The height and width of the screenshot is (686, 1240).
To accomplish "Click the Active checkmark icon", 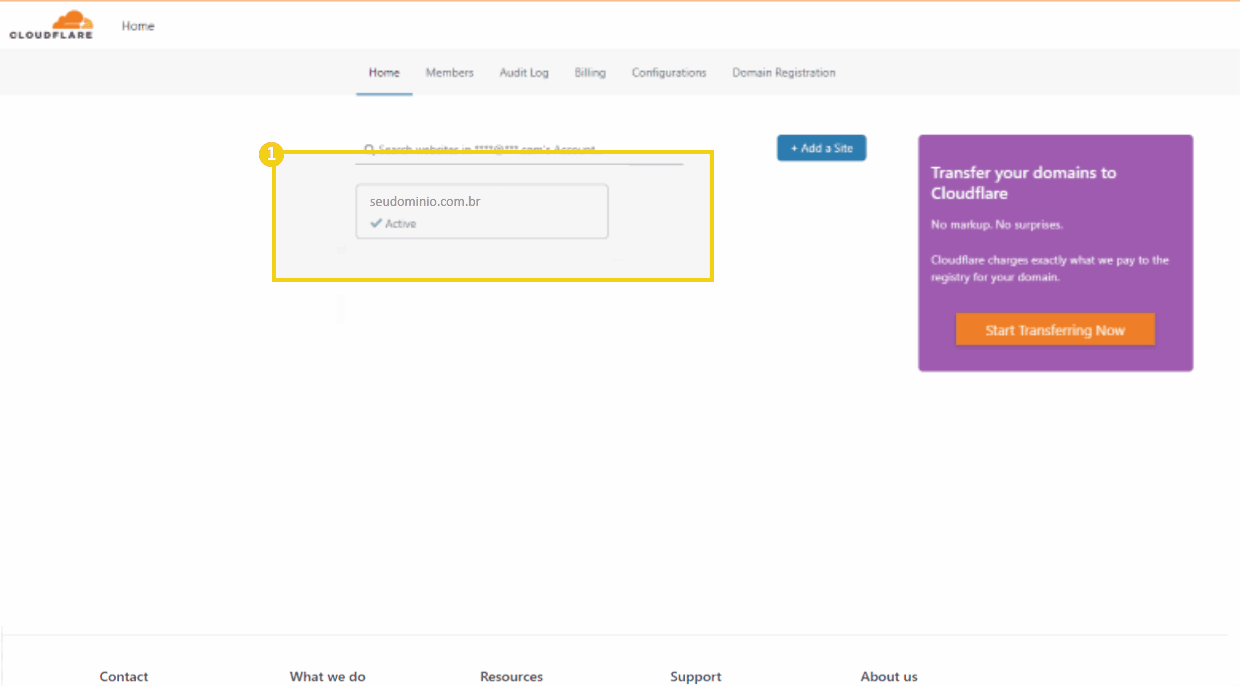I will (376, 223).
